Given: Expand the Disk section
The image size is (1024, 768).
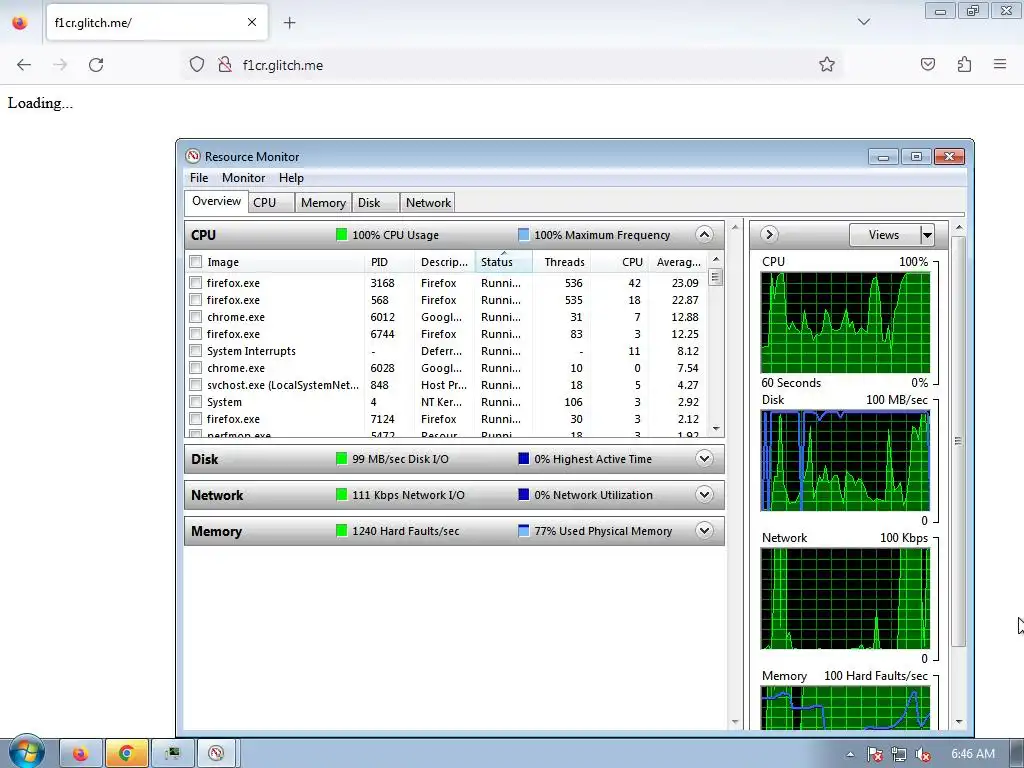Looking at the screenshot, I should (704, 458).
